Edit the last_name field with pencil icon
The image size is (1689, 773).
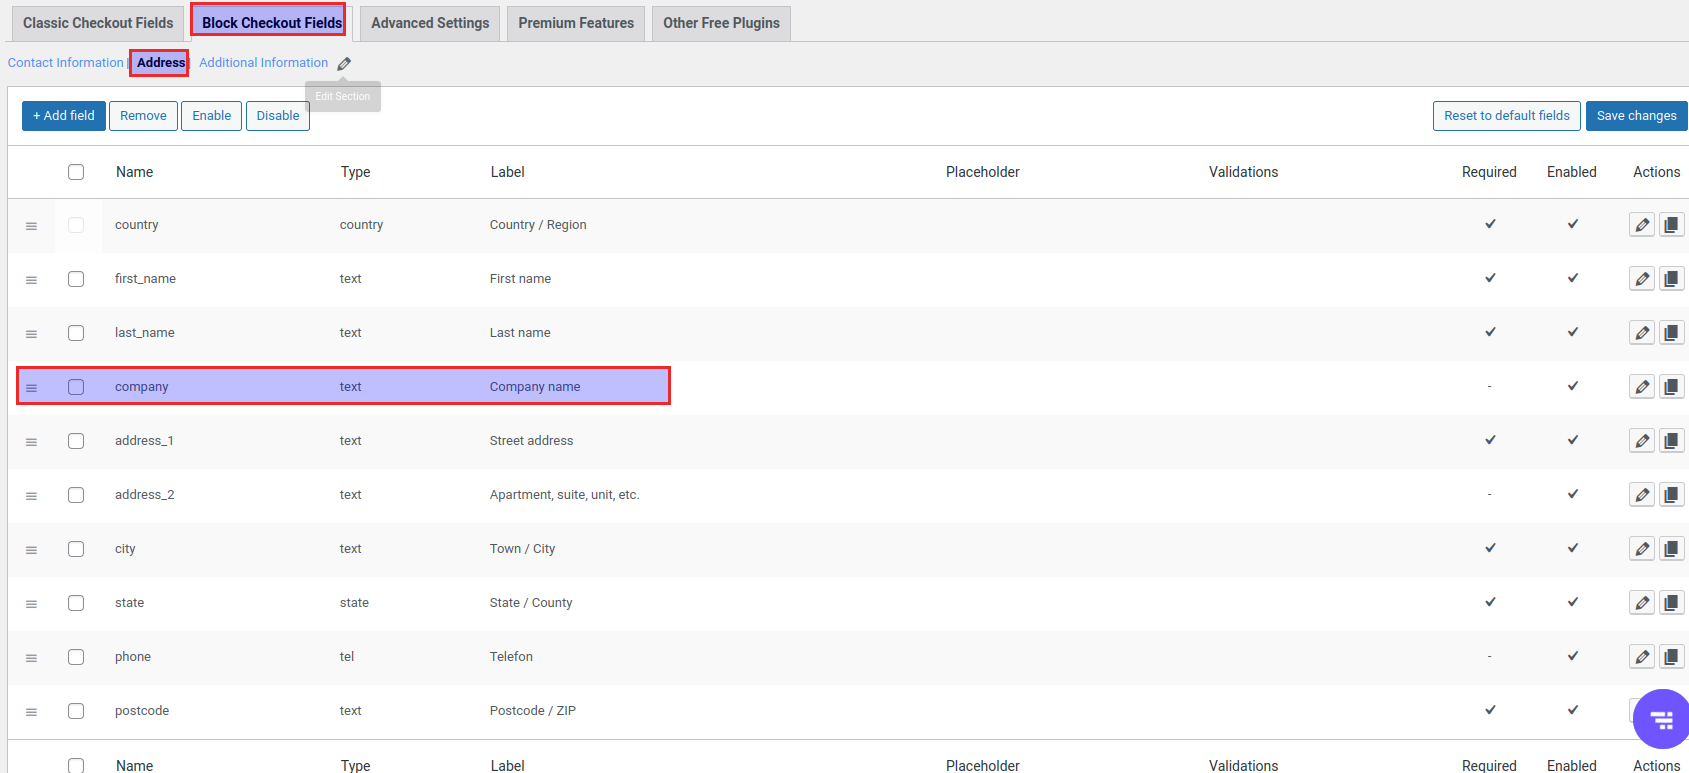point(1642,333)
